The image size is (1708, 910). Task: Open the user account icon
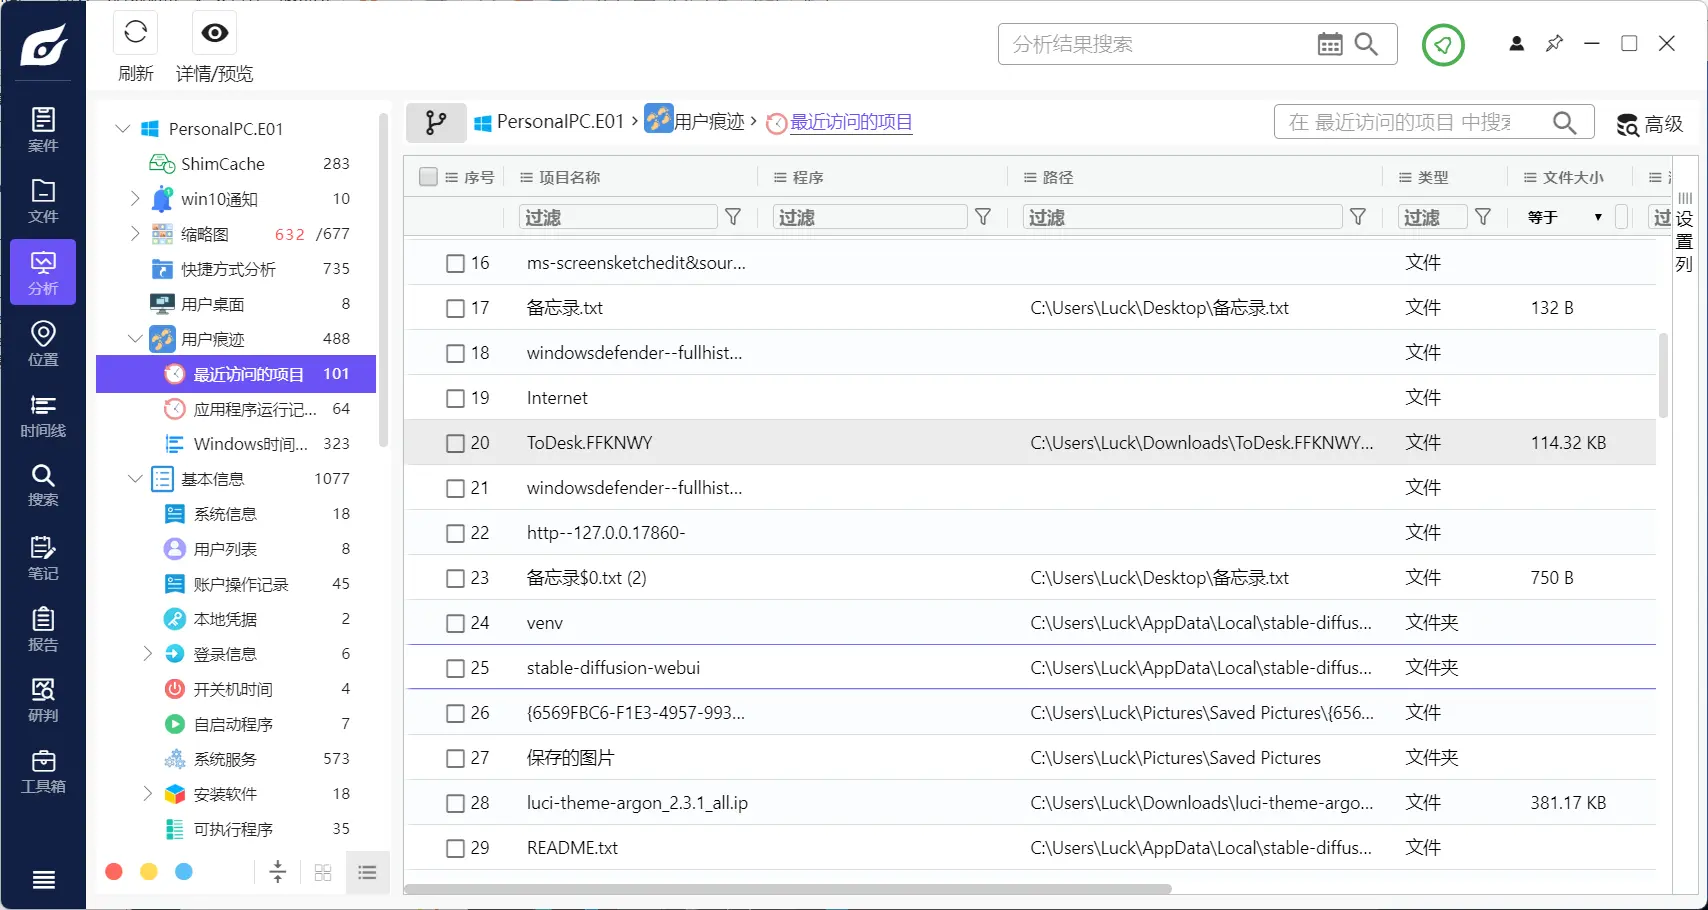coord(1517,44)
